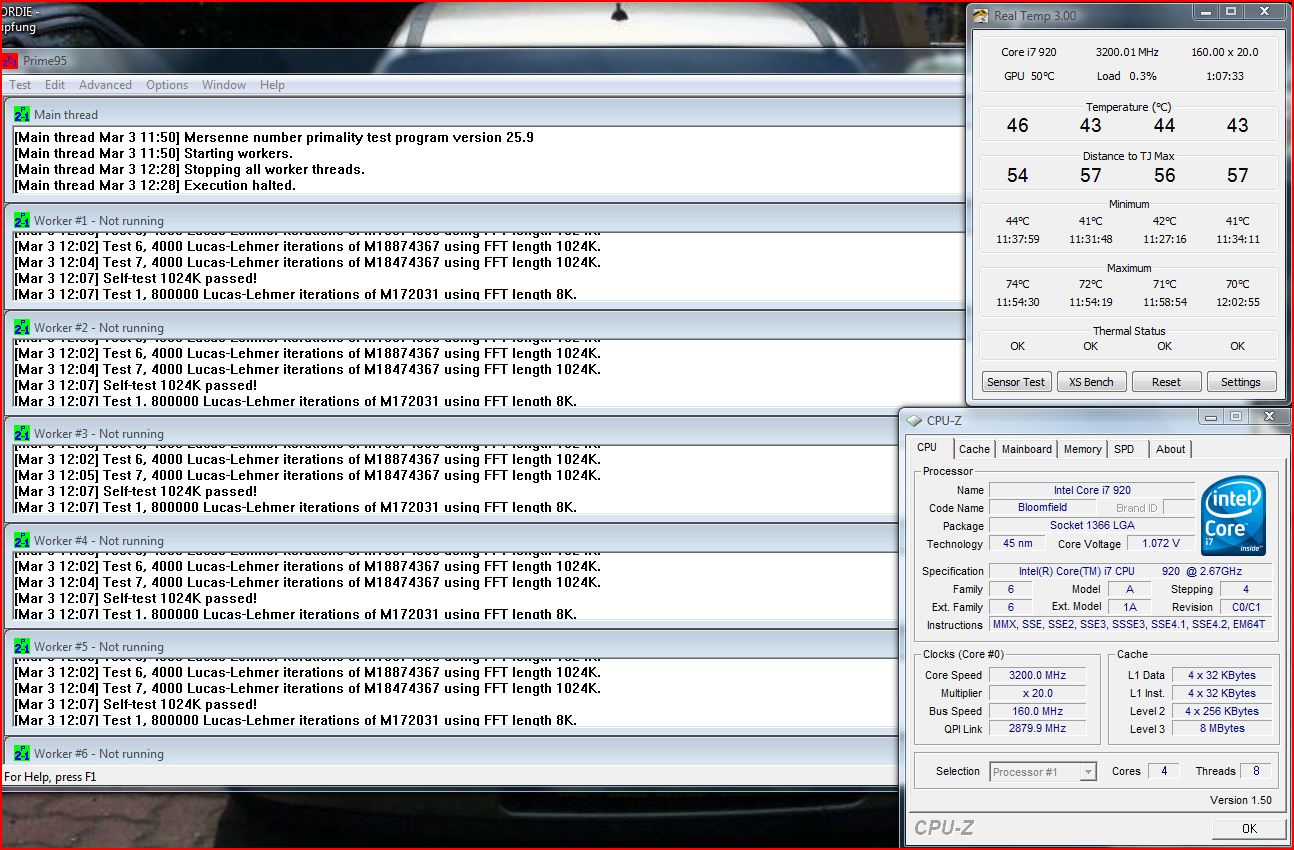This screenshot has height=850, width=1294.
Task: Click the Reset button in Real Temp
Action: pos(1166,382)
